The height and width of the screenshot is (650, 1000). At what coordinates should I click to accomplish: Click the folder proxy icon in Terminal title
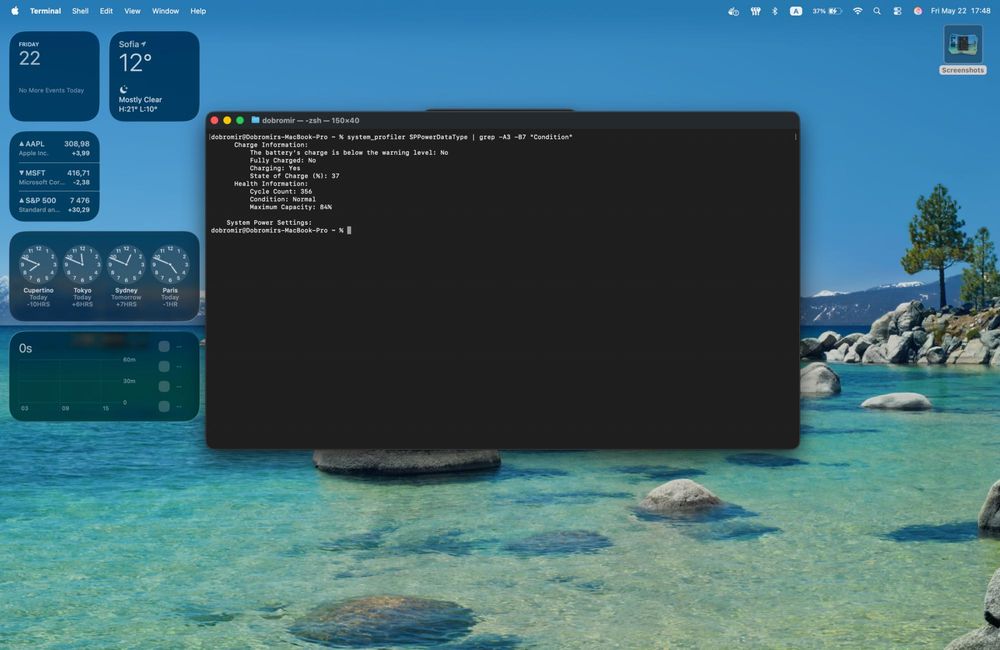click(255, 120)
